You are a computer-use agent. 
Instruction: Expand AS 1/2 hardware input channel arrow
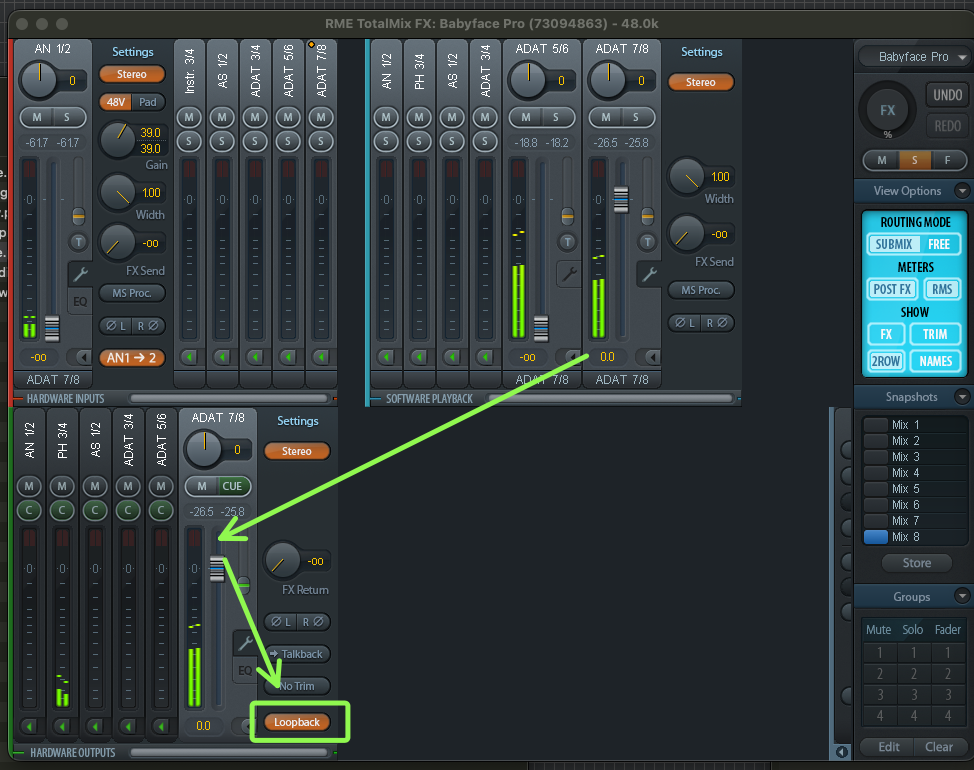222,357
